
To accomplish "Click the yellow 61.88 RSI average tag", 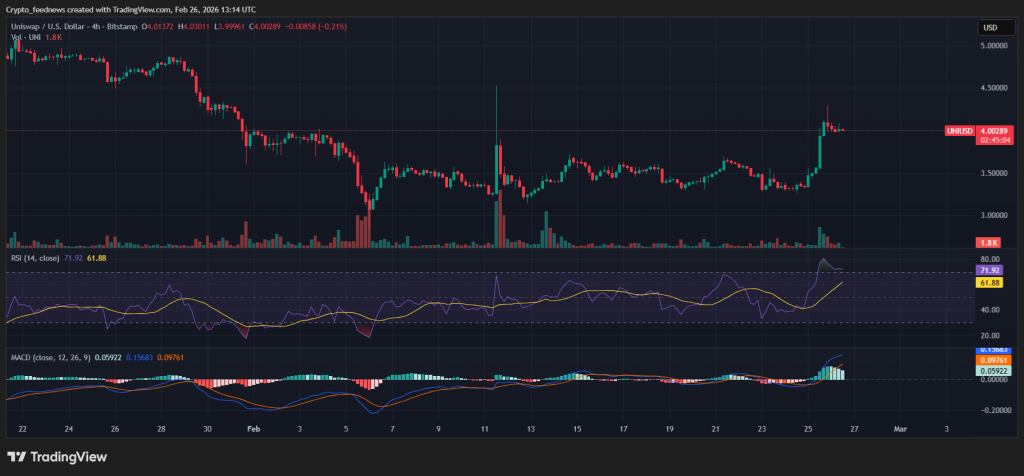I will 990,283.
